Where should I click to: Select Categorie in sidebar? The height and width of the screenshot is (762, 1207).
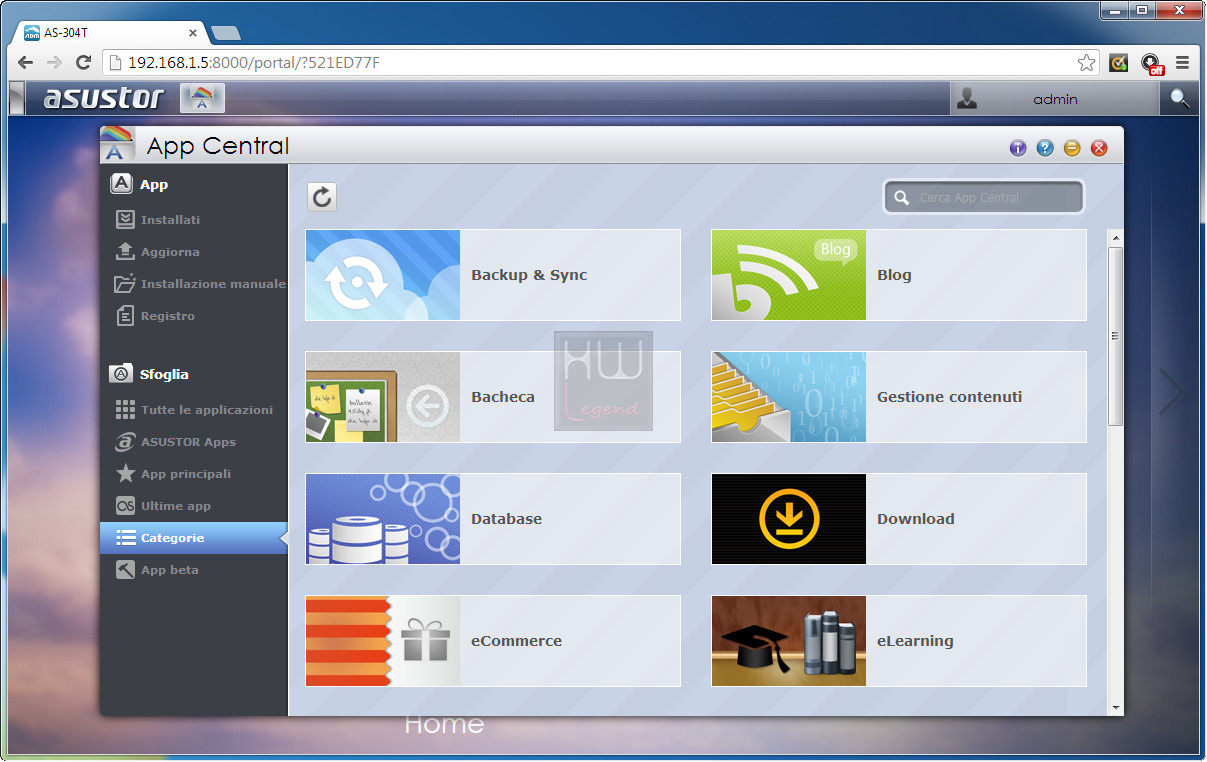point(194,538)
